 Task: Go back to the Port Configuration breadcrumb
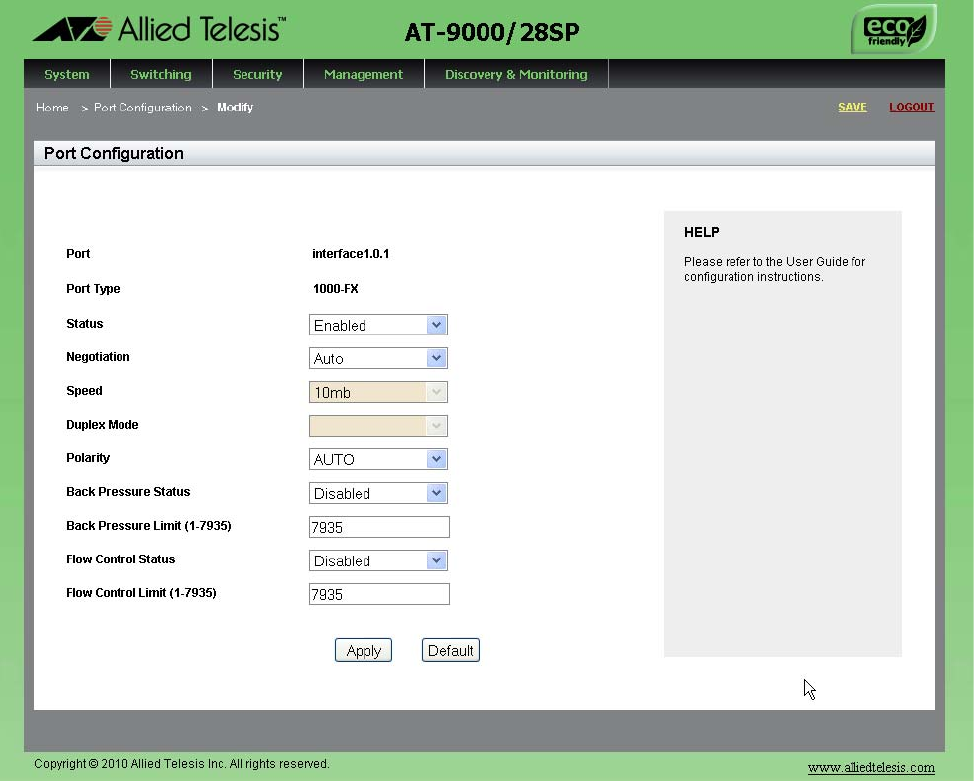[x=143, y=107]
